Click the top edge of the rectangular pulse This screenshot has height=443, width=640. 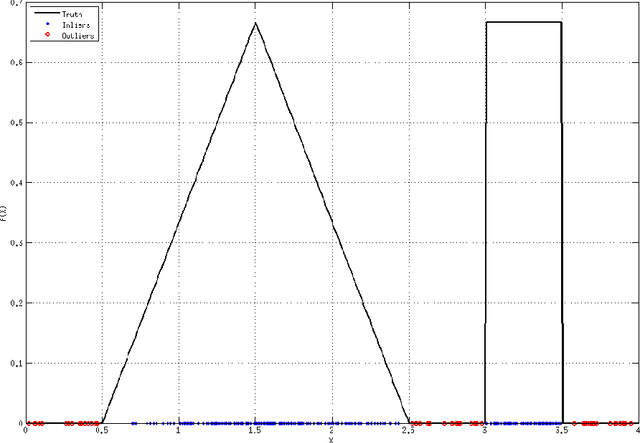(x=523, y=22)
